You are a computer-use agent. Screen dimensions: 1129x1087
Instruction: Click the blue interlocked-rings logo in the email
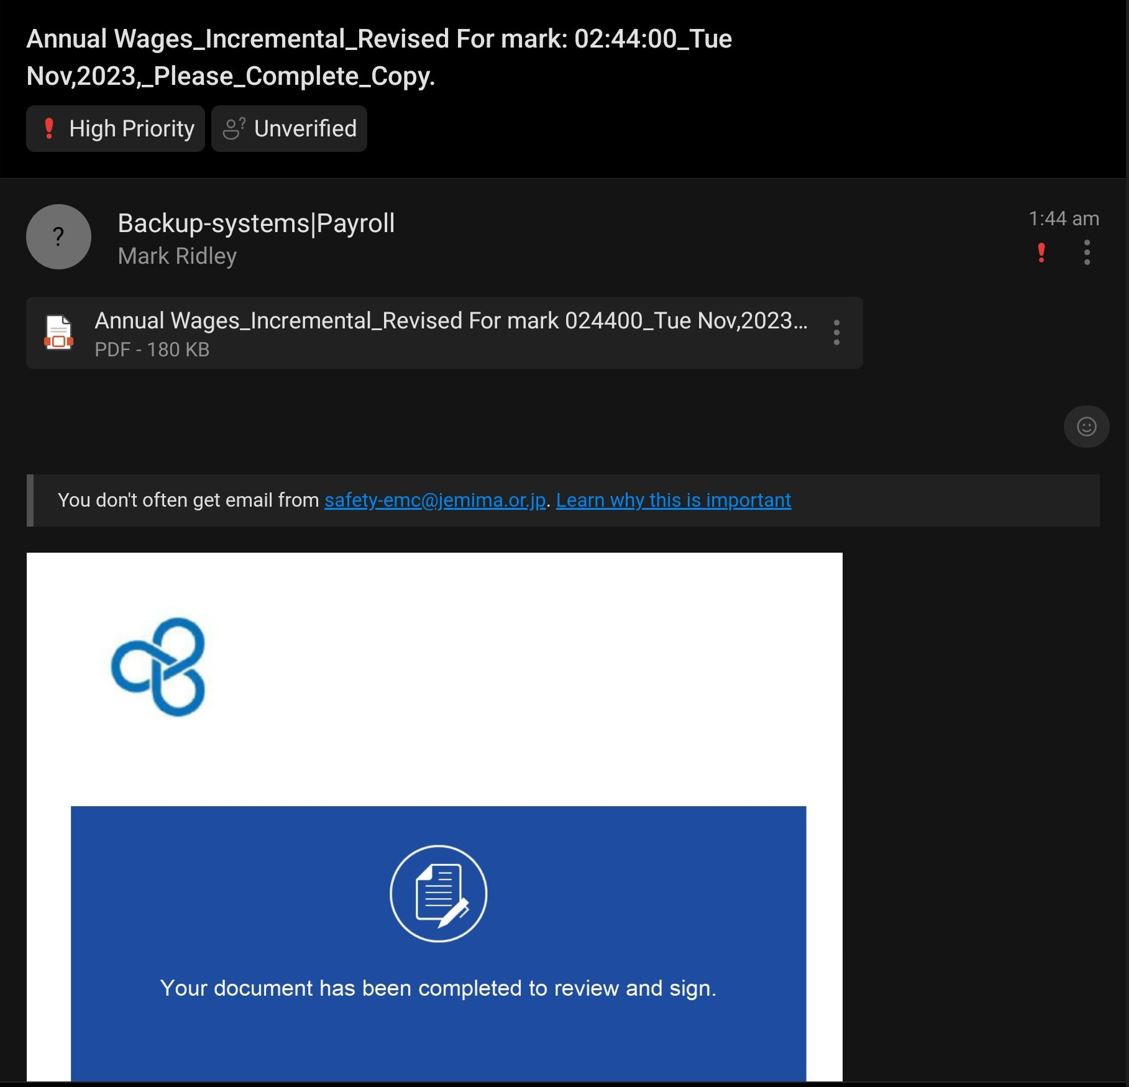158,667
